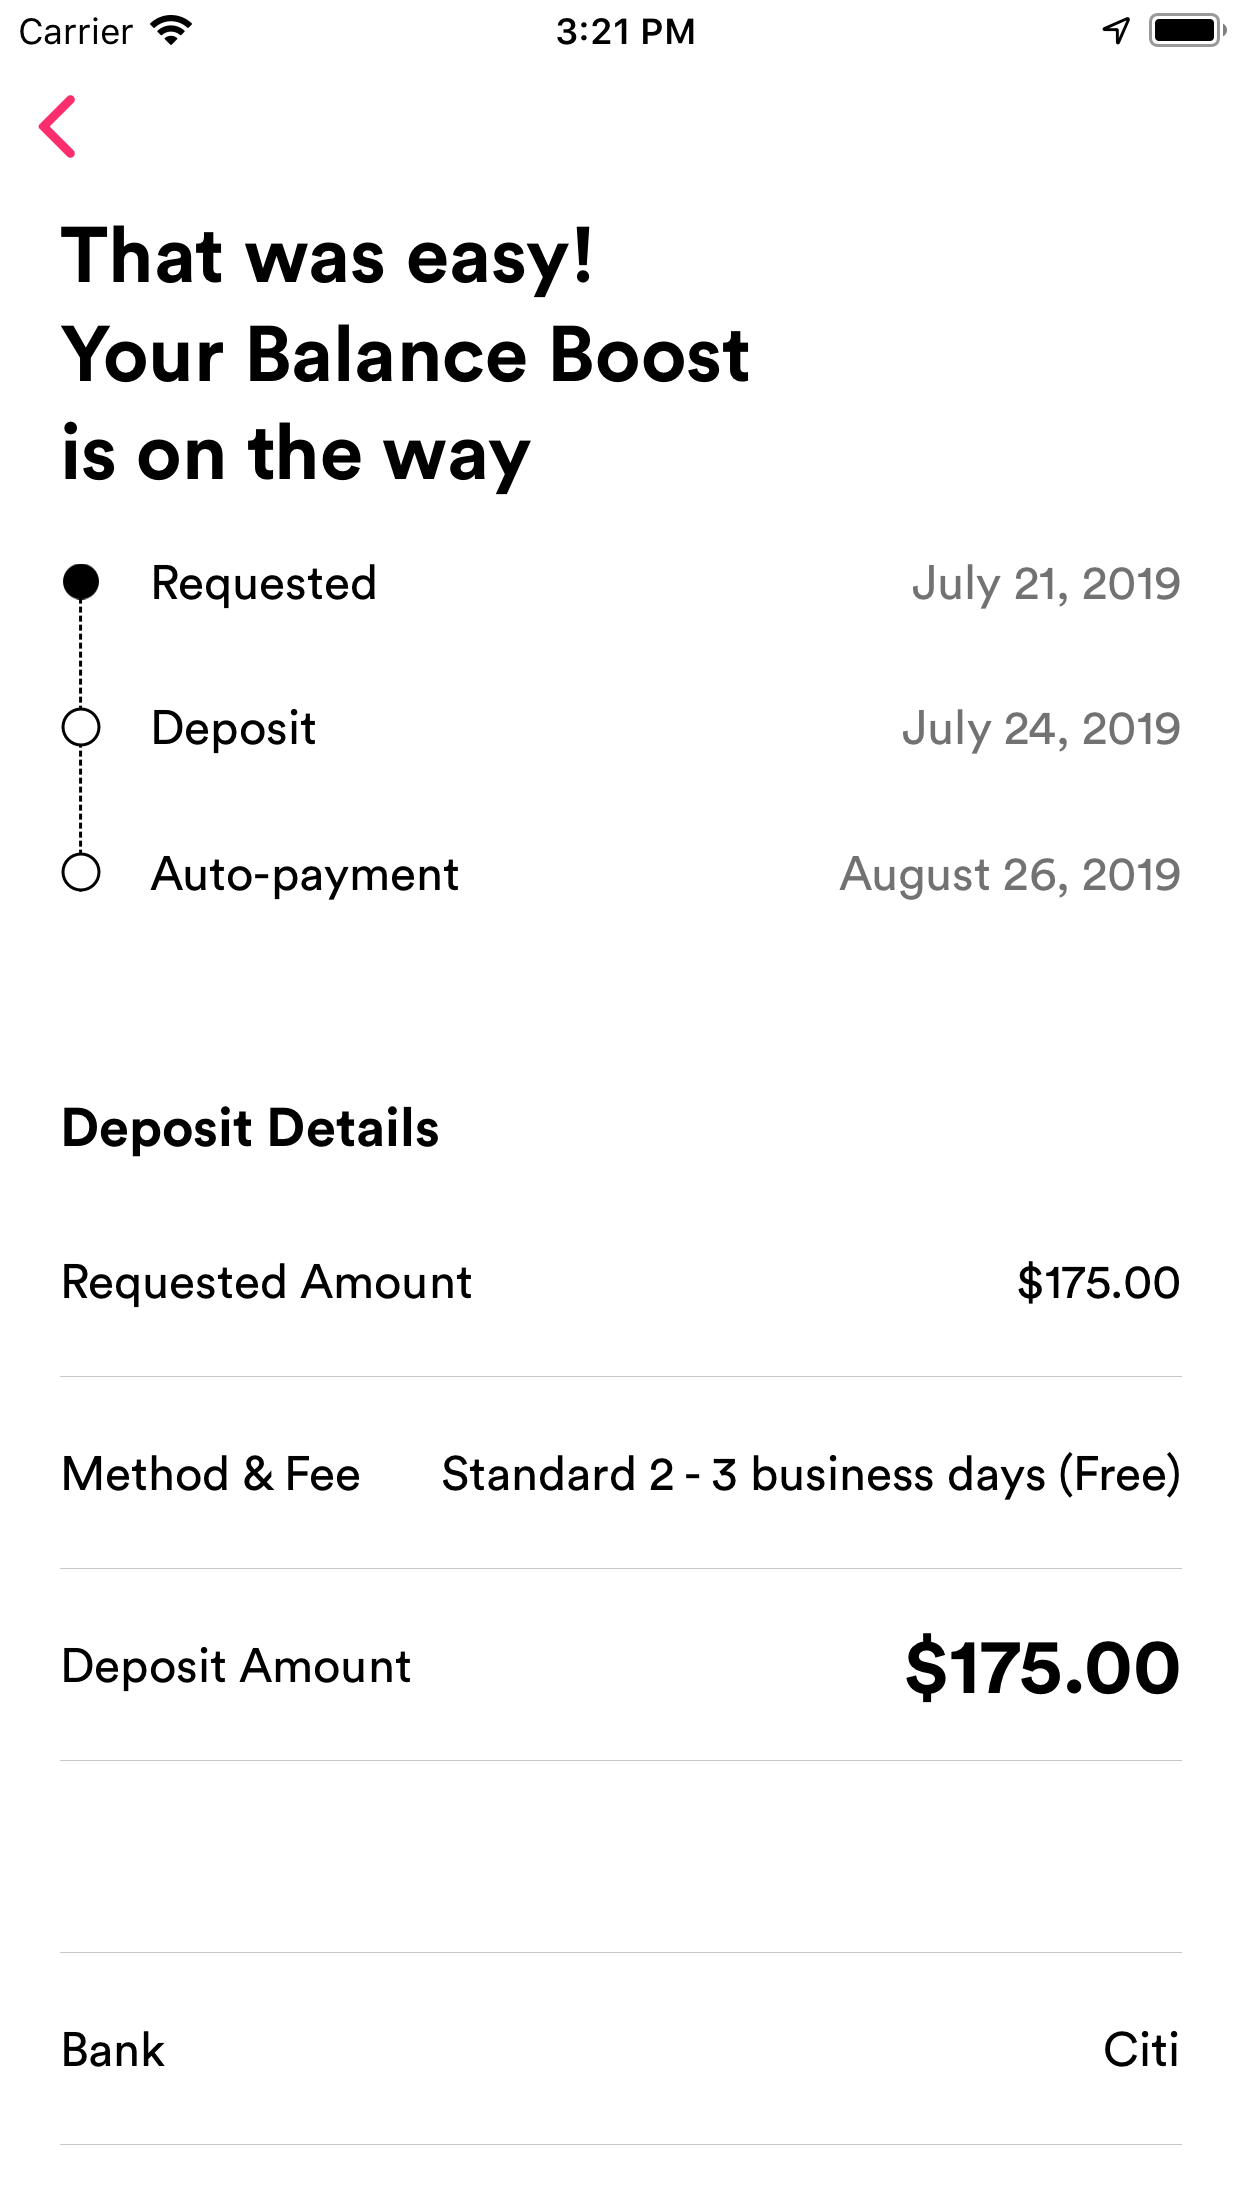Tap the Auto-payment timeline label
Viewport: 1242px width, 2208px height.
tap(305, 874)
